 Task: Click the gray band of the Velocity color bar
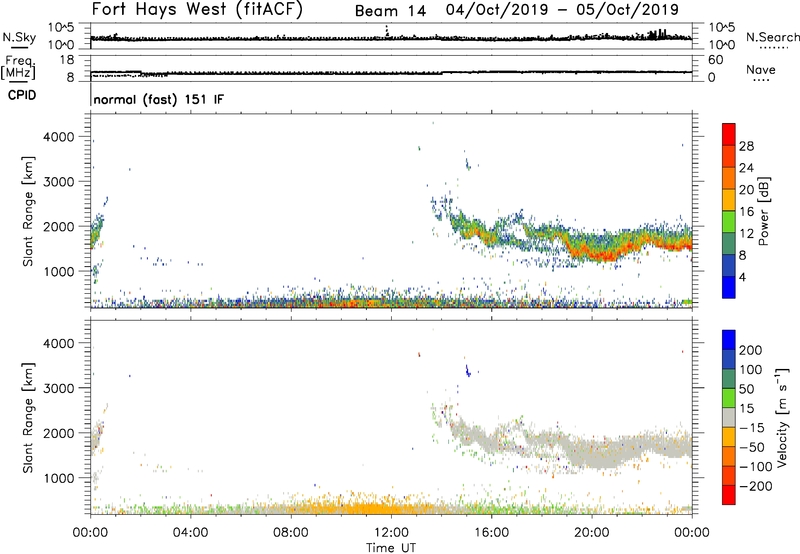click(x=729, y=417)
